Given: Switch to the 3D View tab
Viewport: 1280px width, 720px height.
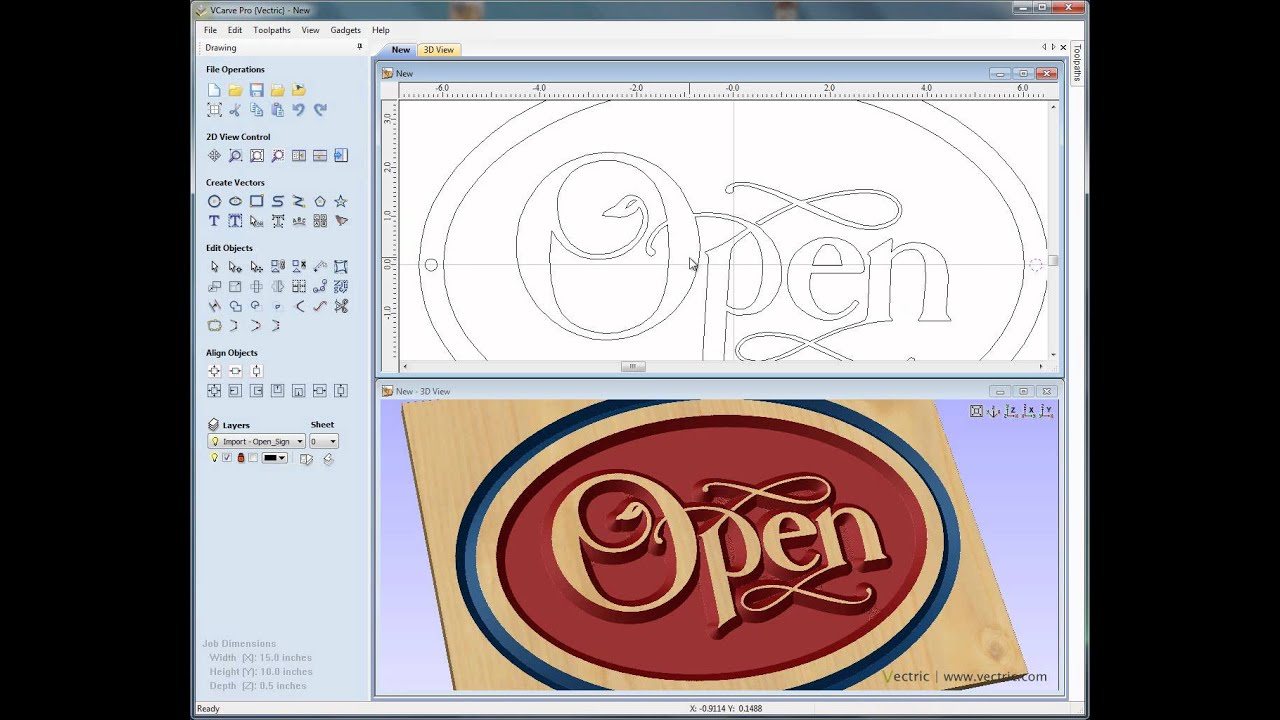Looking at the screenshot, I should (438, 50).
